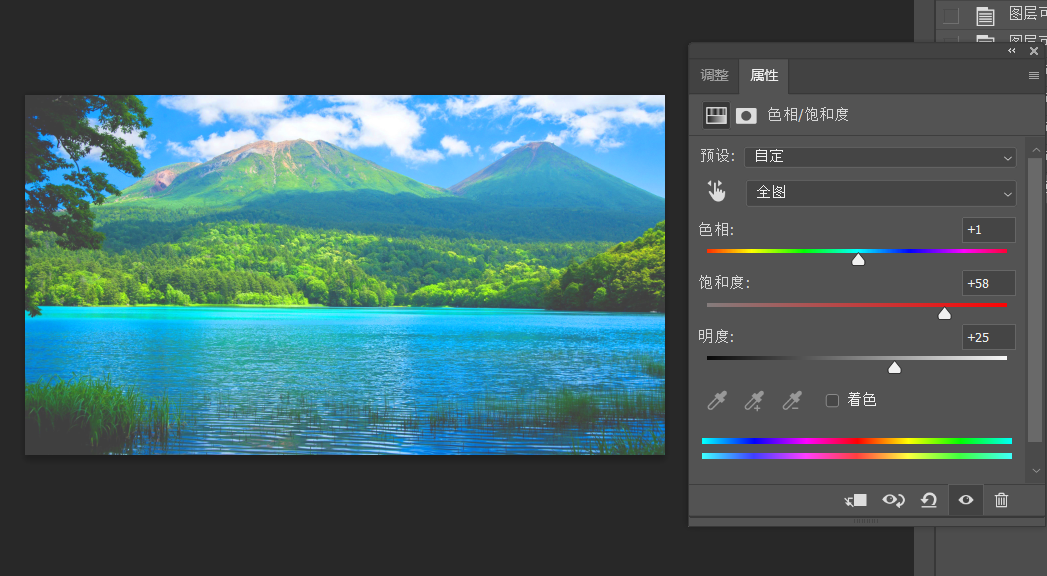Viewport: 1047px width, 576px height.
Task: Click the landscape image on the canvas
Action: click(x=345, y=274)
